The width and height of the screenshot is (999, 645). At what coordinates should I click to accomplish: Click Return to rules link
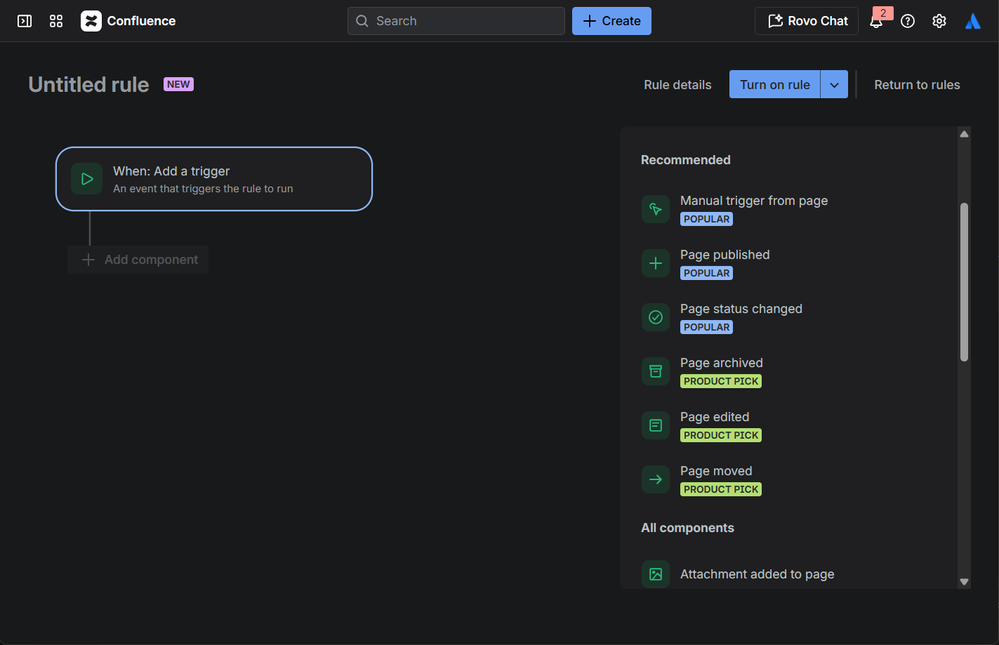click(x=917, y=85)
